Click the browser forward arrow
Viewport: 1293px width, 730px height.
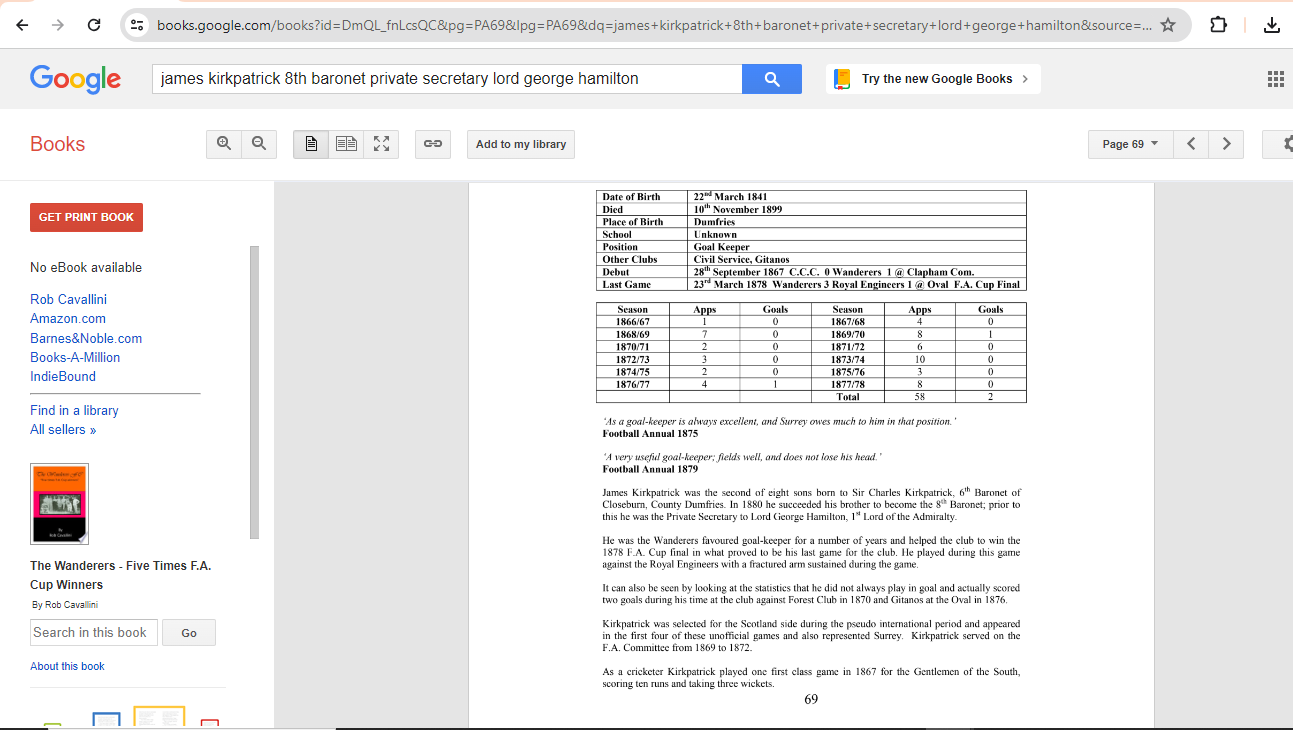click(58, 25)
